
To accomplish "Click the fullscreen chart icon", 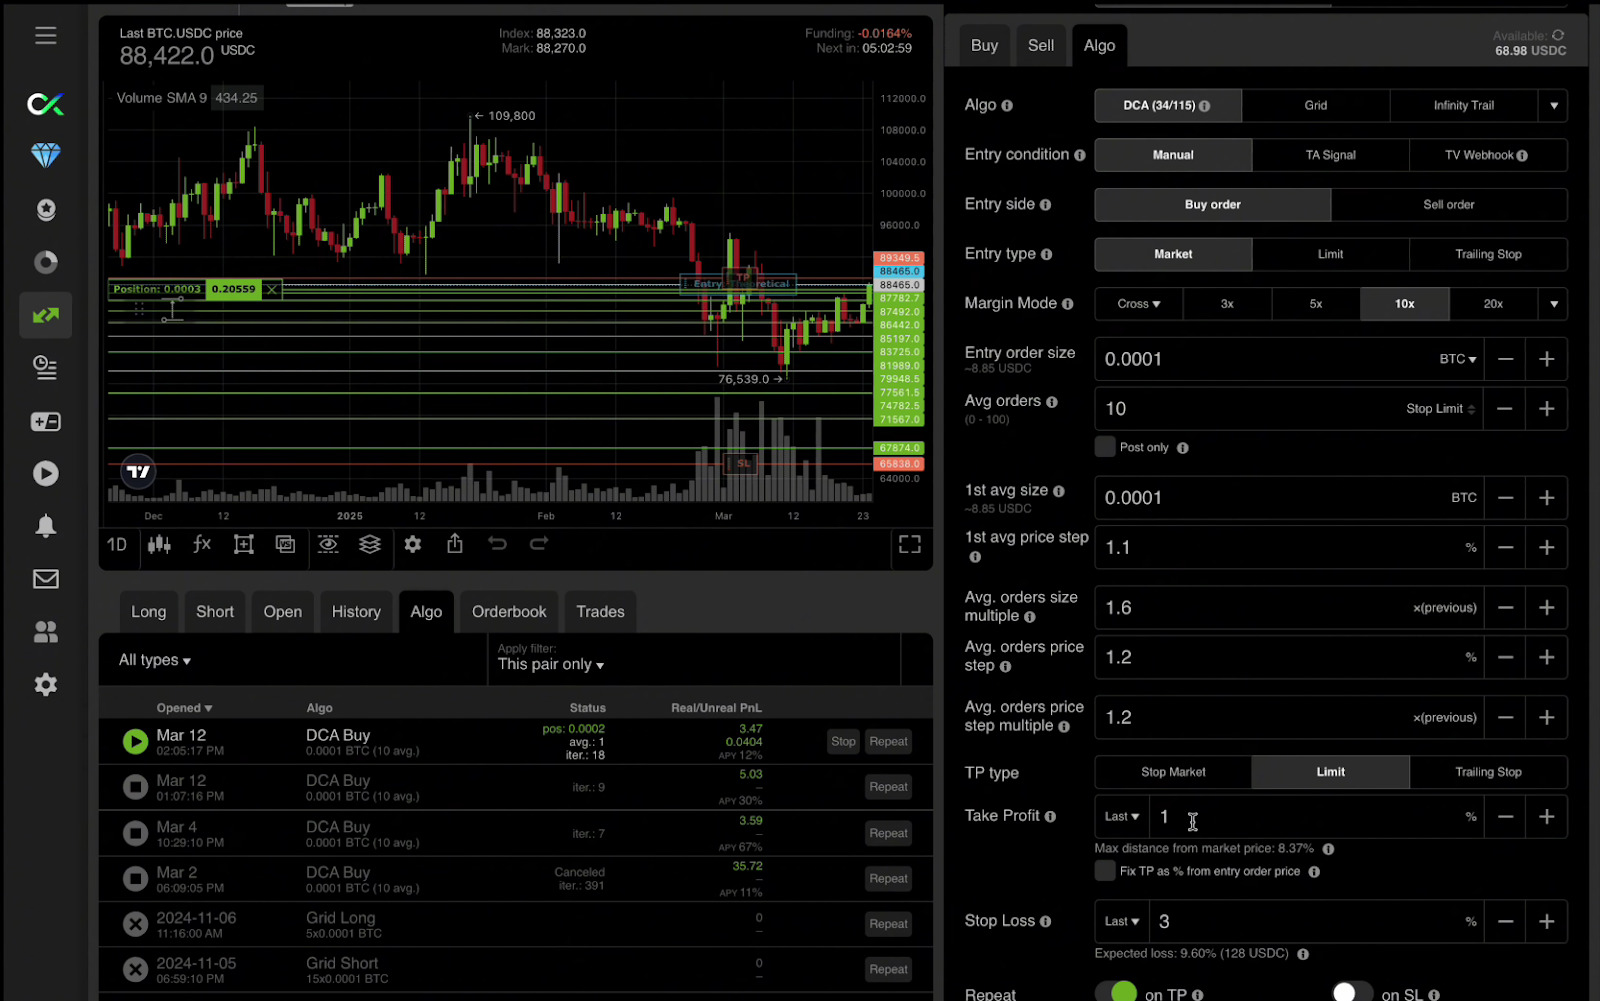I will coord(909,544).
